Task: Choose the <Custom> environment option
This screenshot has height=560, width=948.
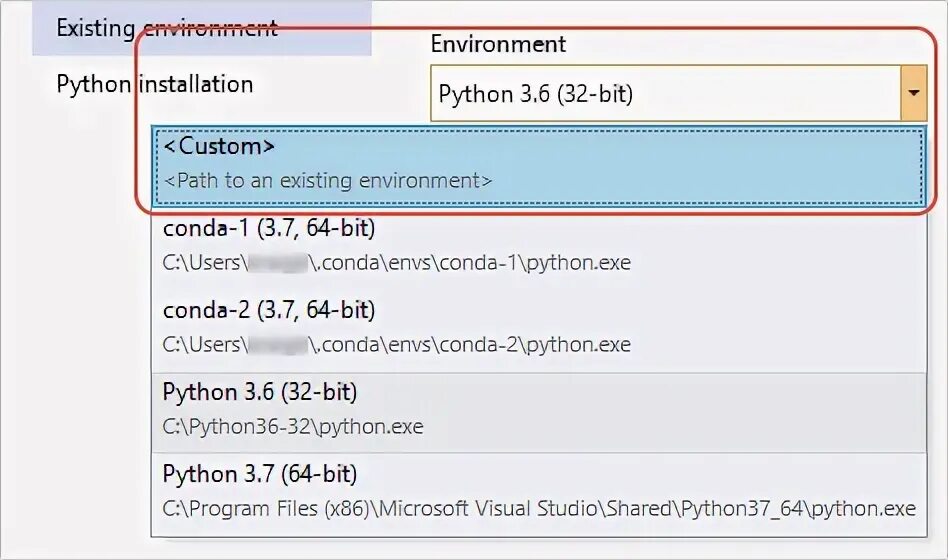Action: (x=219, y=146)
